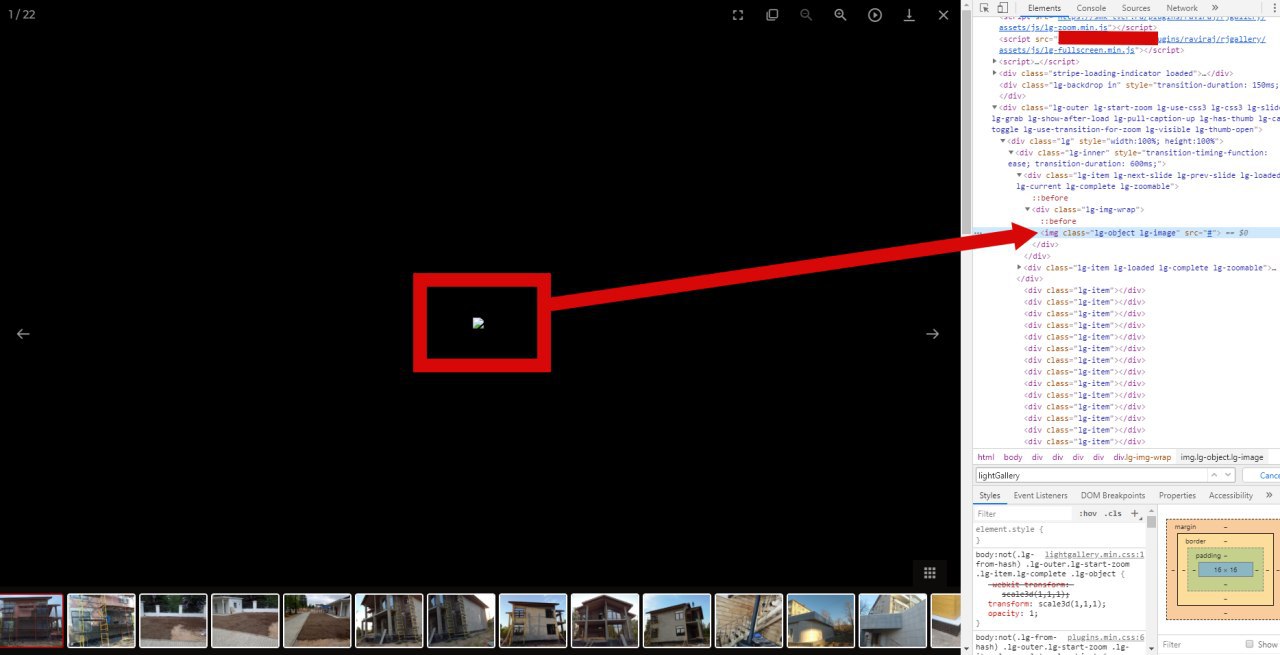The height and width of the screenshot is (655, 1280).
Task: Open the plugins.min.css:6 source link
Action: coord(1105,637)
